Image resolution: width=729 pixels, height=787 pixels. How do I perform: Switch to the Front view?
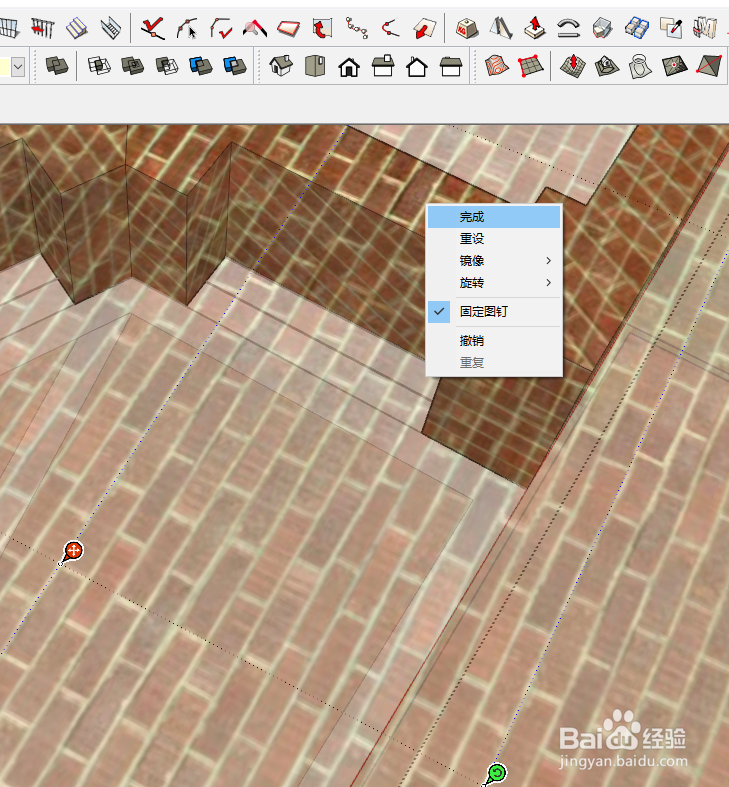349,67
